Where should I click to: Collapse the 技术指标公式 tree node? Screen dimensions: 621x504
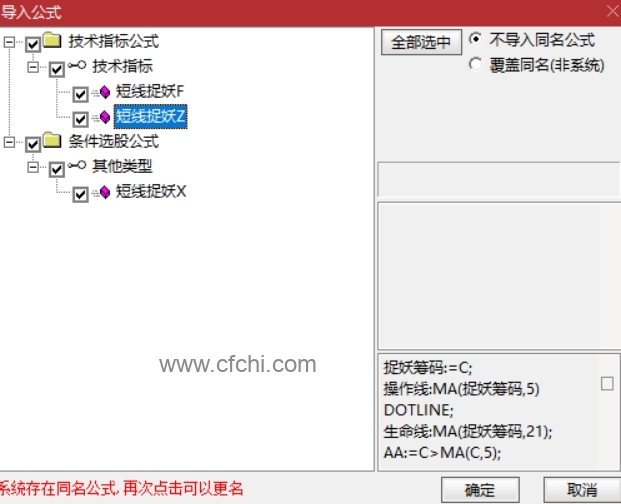(x=9, y=42)
